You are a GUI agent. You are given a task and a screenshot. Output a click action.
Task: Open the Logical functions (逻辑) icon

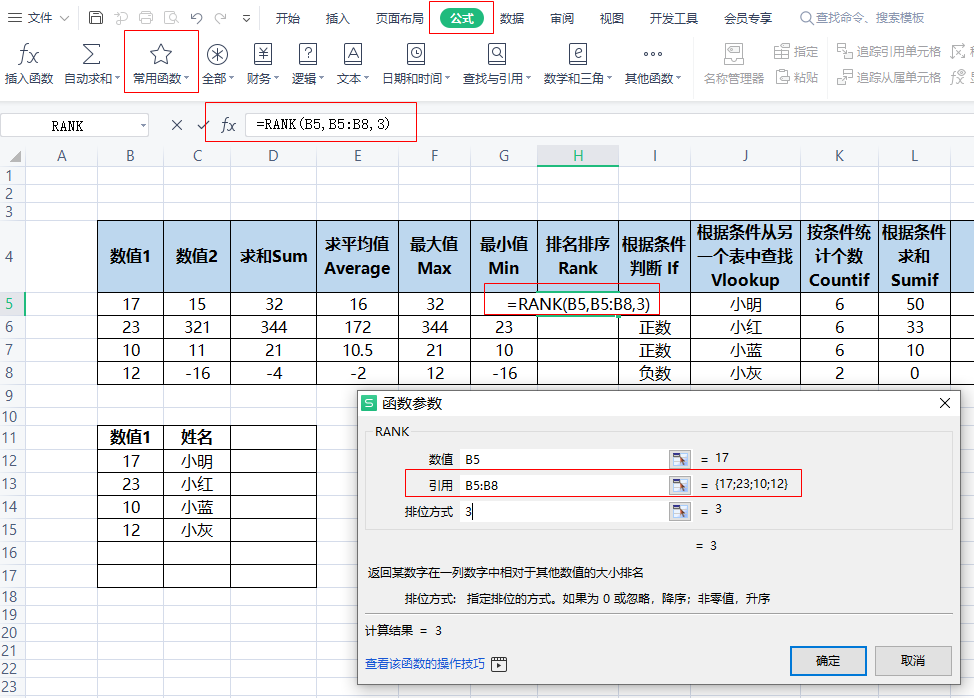[x=307, y=55]
